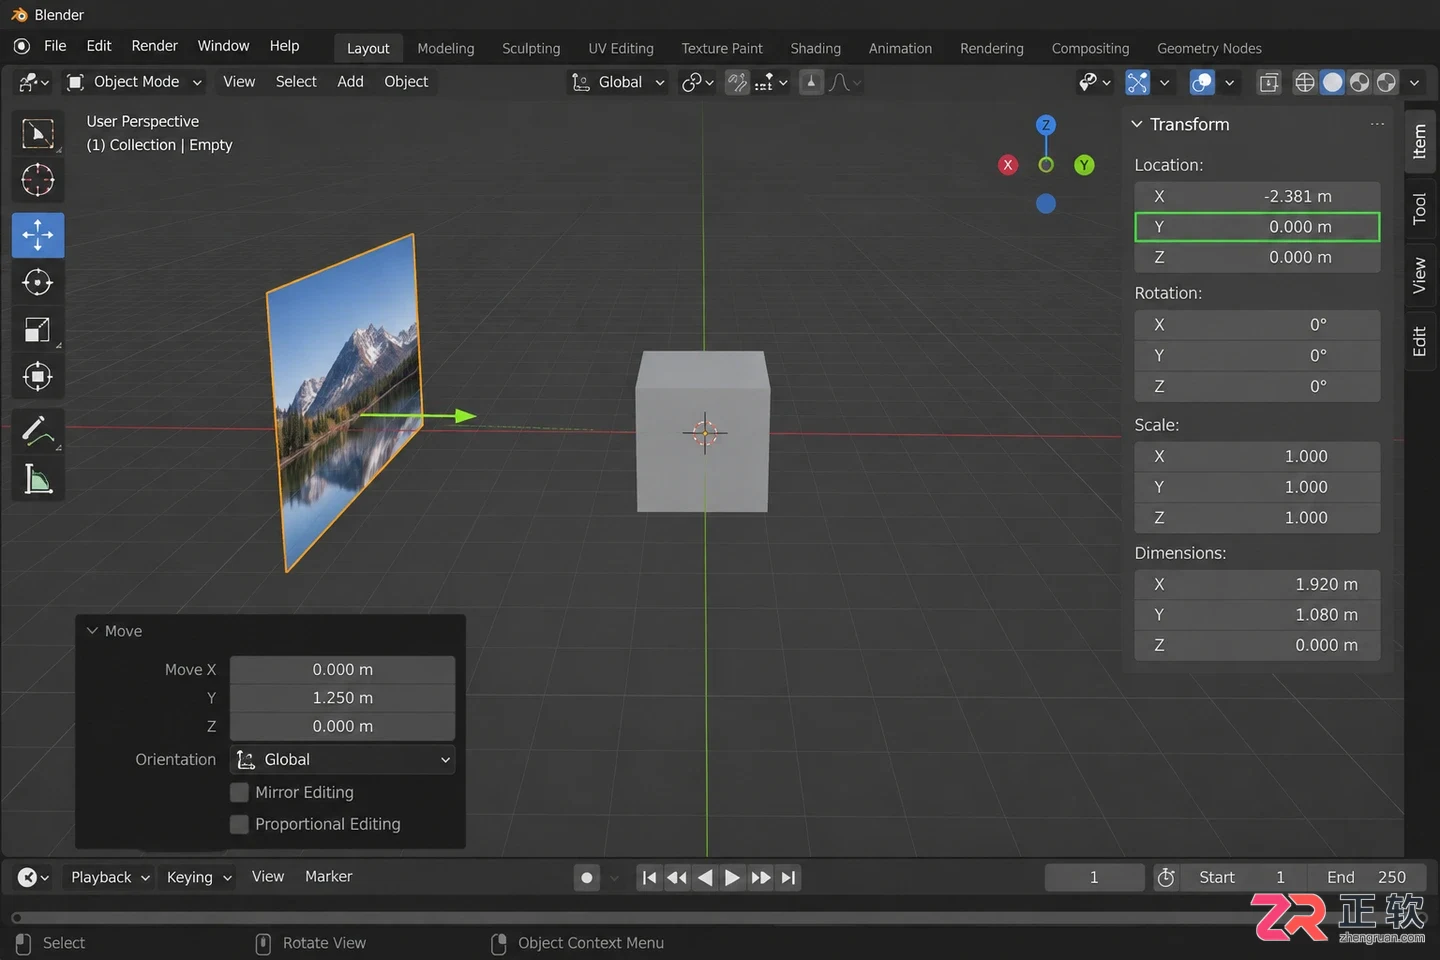The image size is (1440, 960).
Task: Open the Orientation dropdown in Move panel
Action: click(342, 760)
